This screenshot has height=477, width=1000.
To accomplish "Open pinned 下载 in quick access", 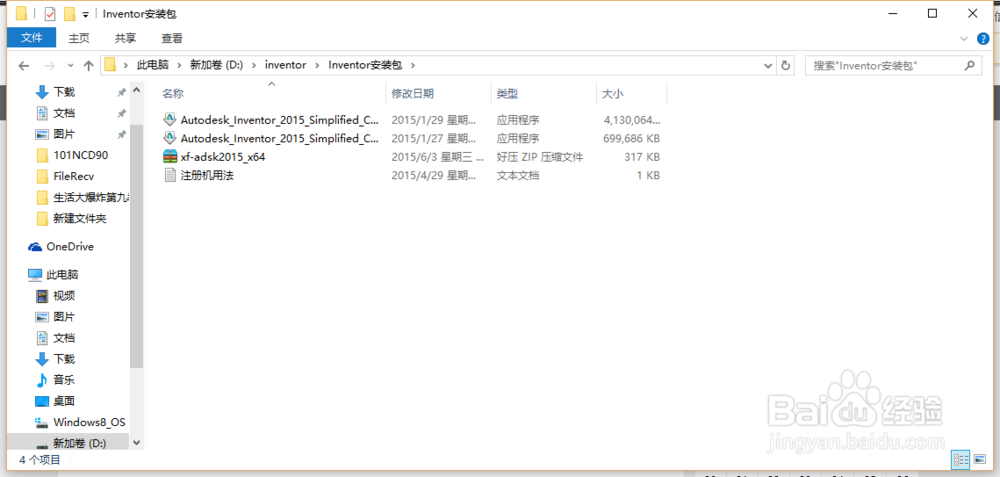I will (64, 92).
